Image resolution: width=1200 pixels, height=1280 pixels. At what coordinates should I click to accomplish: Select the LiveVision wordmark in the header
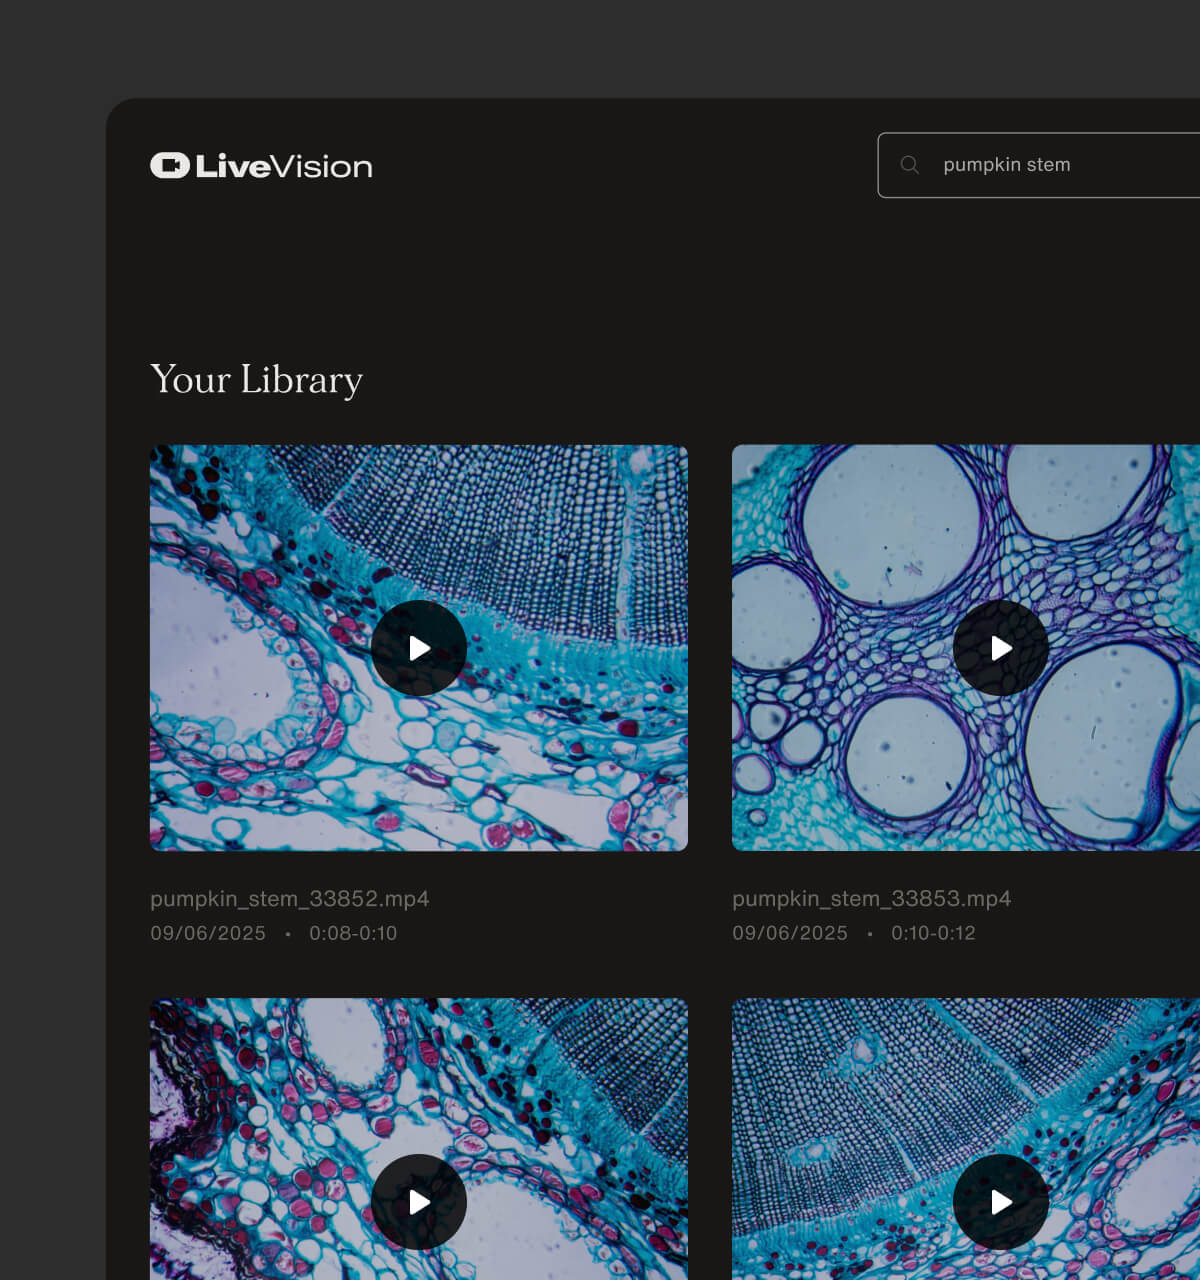(283, 166)
